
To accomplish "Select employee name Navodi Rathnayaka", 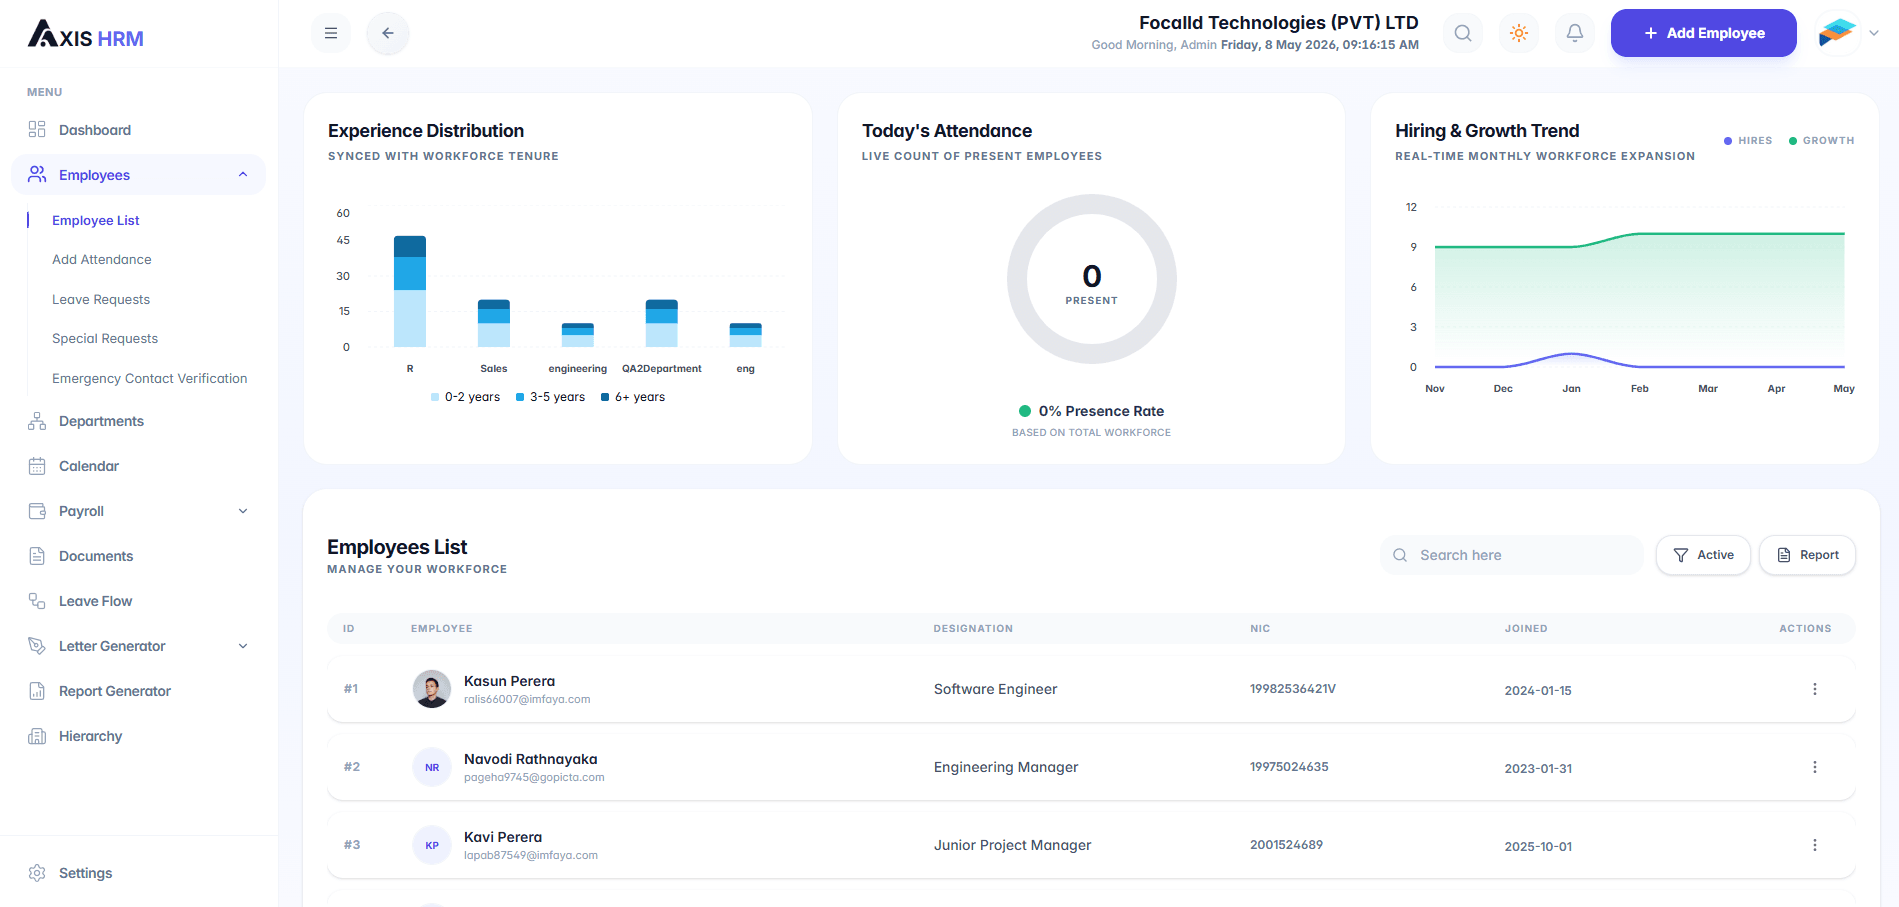I will [x=531, y=759].
